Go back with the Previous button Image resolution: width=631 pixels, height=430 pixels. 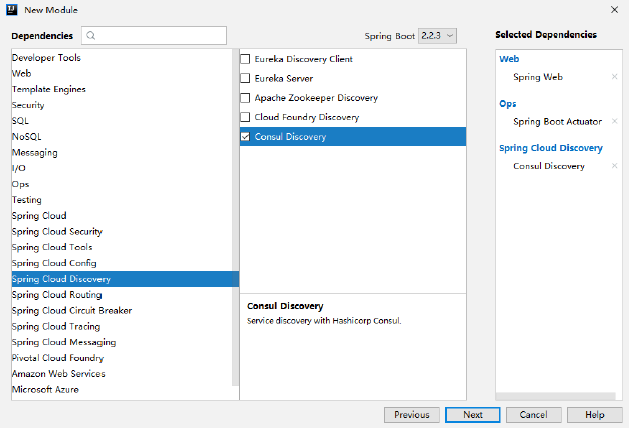412,415
